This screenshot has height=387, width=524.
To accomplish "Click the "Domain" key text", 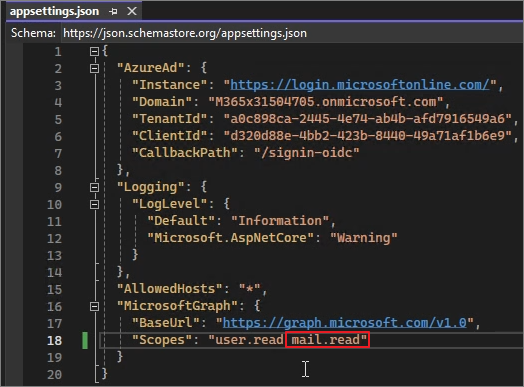I will (162, 102).
